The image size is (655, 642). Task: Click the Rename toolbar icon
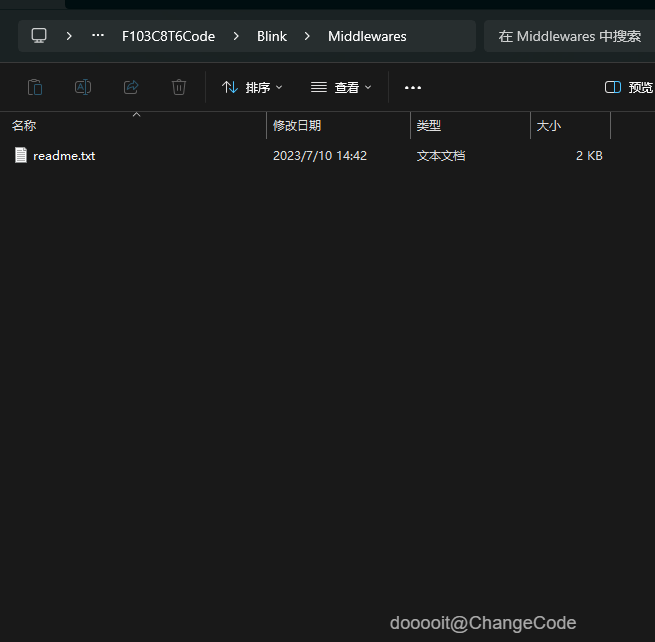pos(83,87)
